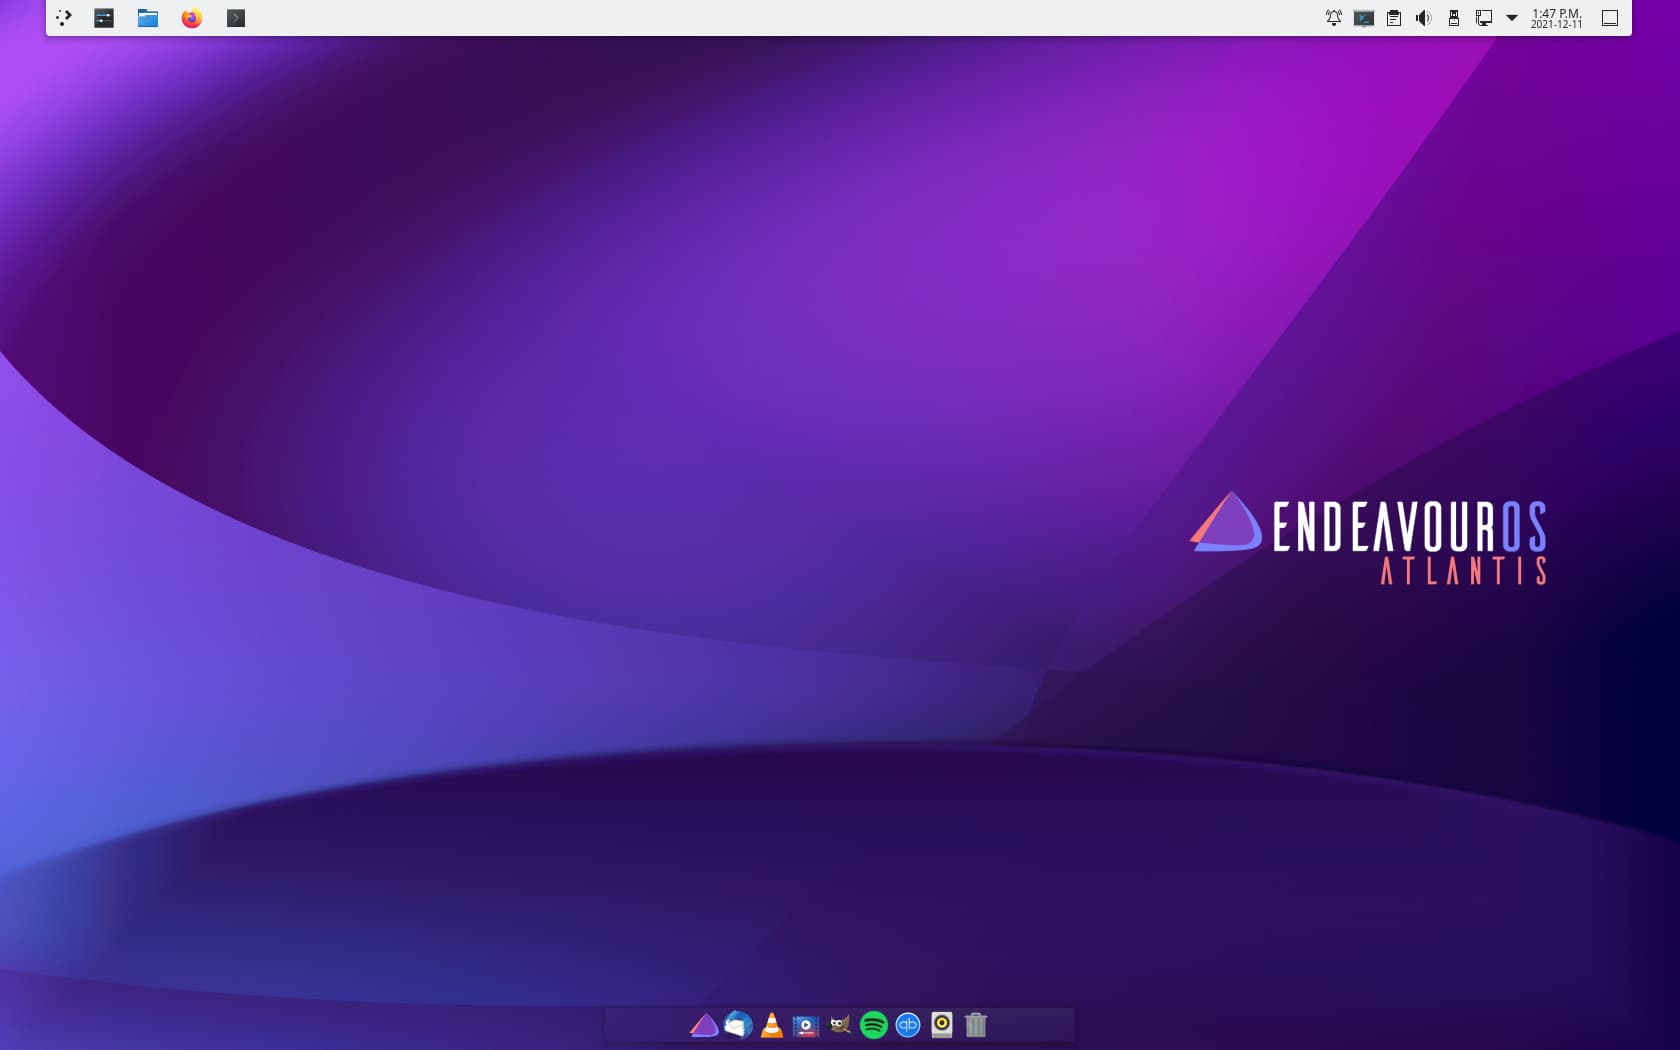Open the Firefox browser from the top panel
The width and height of the screenshot is (1680, 1050).
(190, 17)
